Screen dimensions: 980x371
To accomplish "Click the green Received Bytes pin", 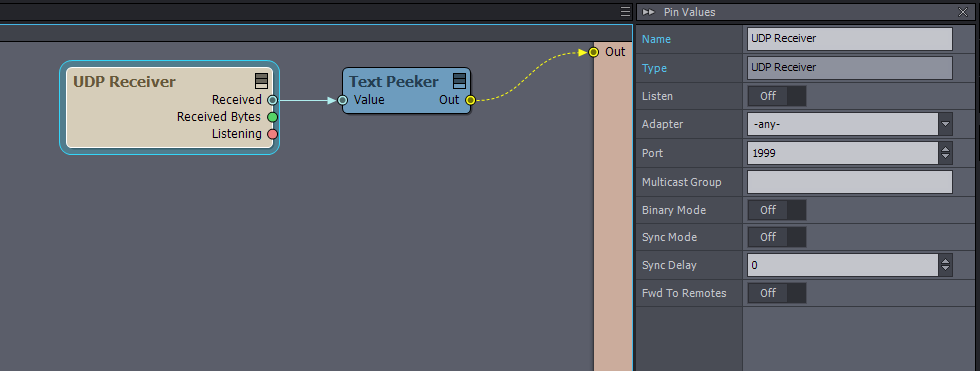I will click(272, 117).
